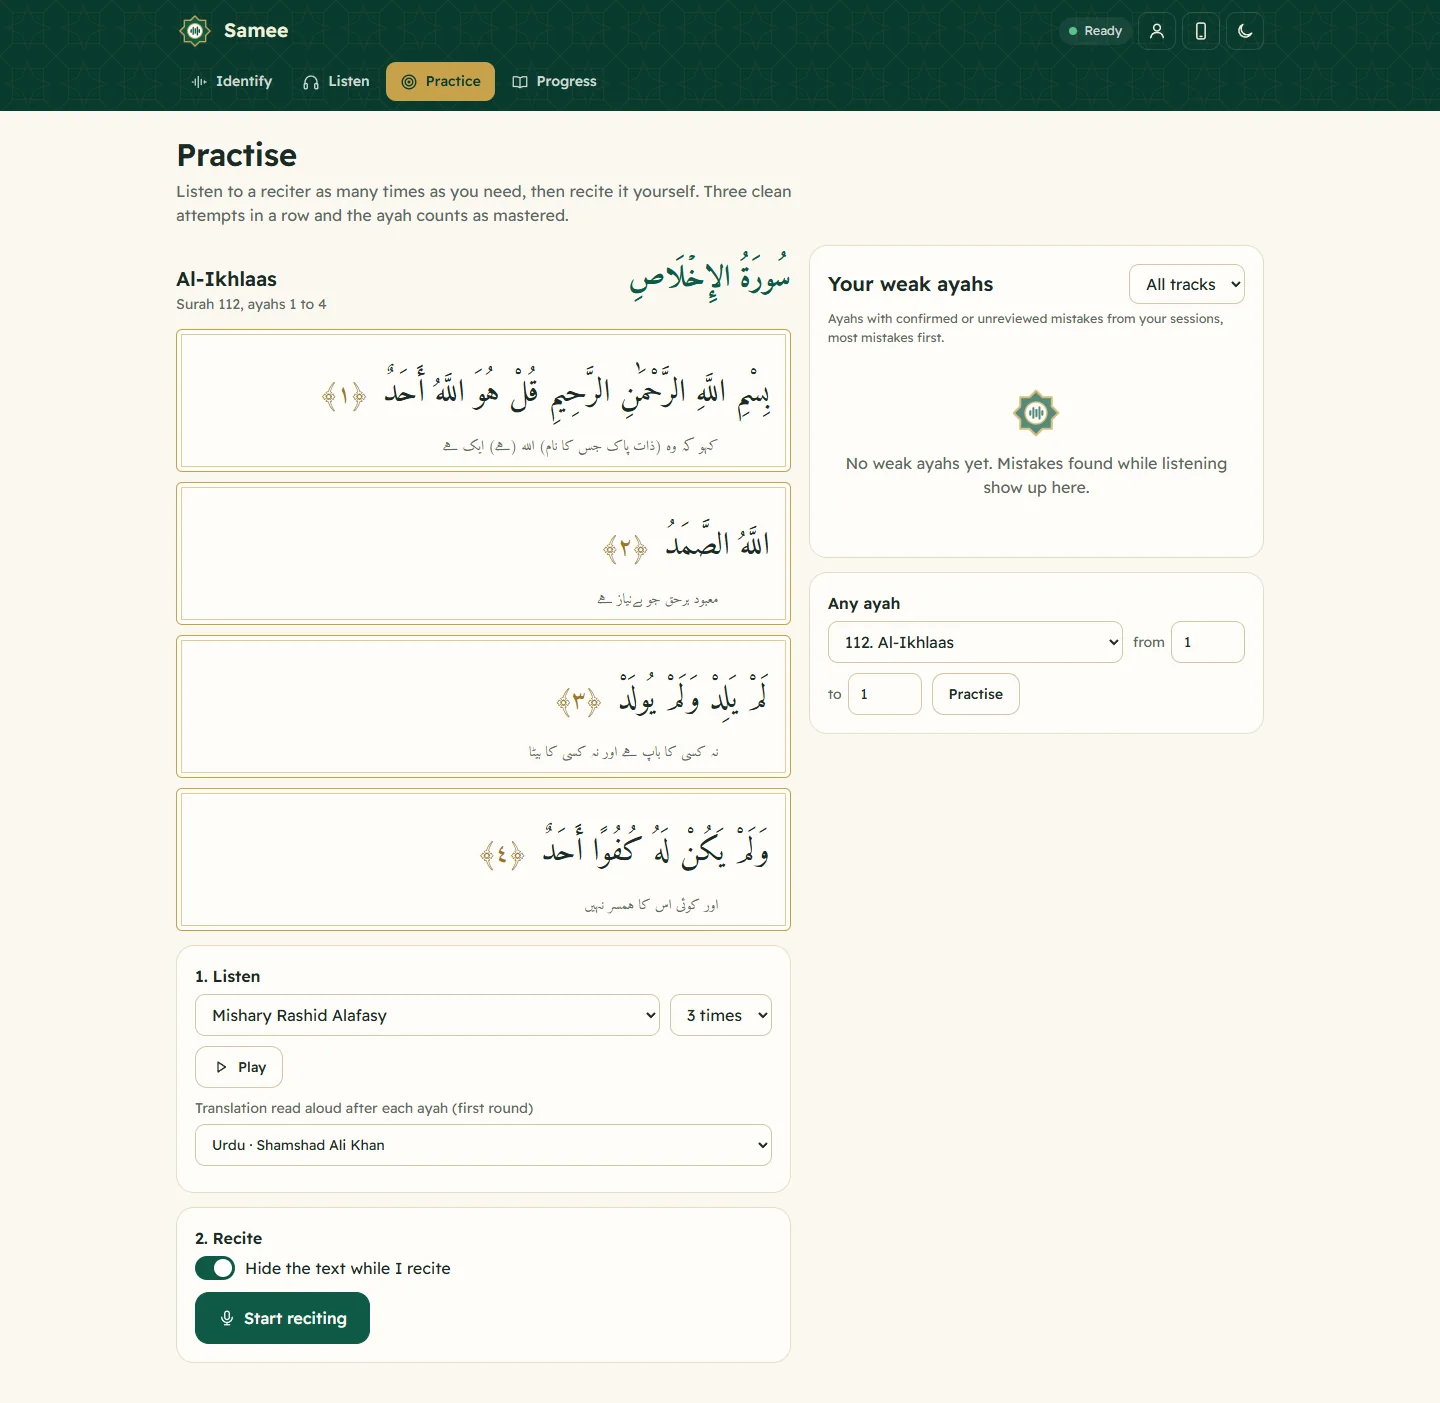Expand the 112. Al-Ikhlaas surah selector
1440x1403 pixels.
[975, 642]
